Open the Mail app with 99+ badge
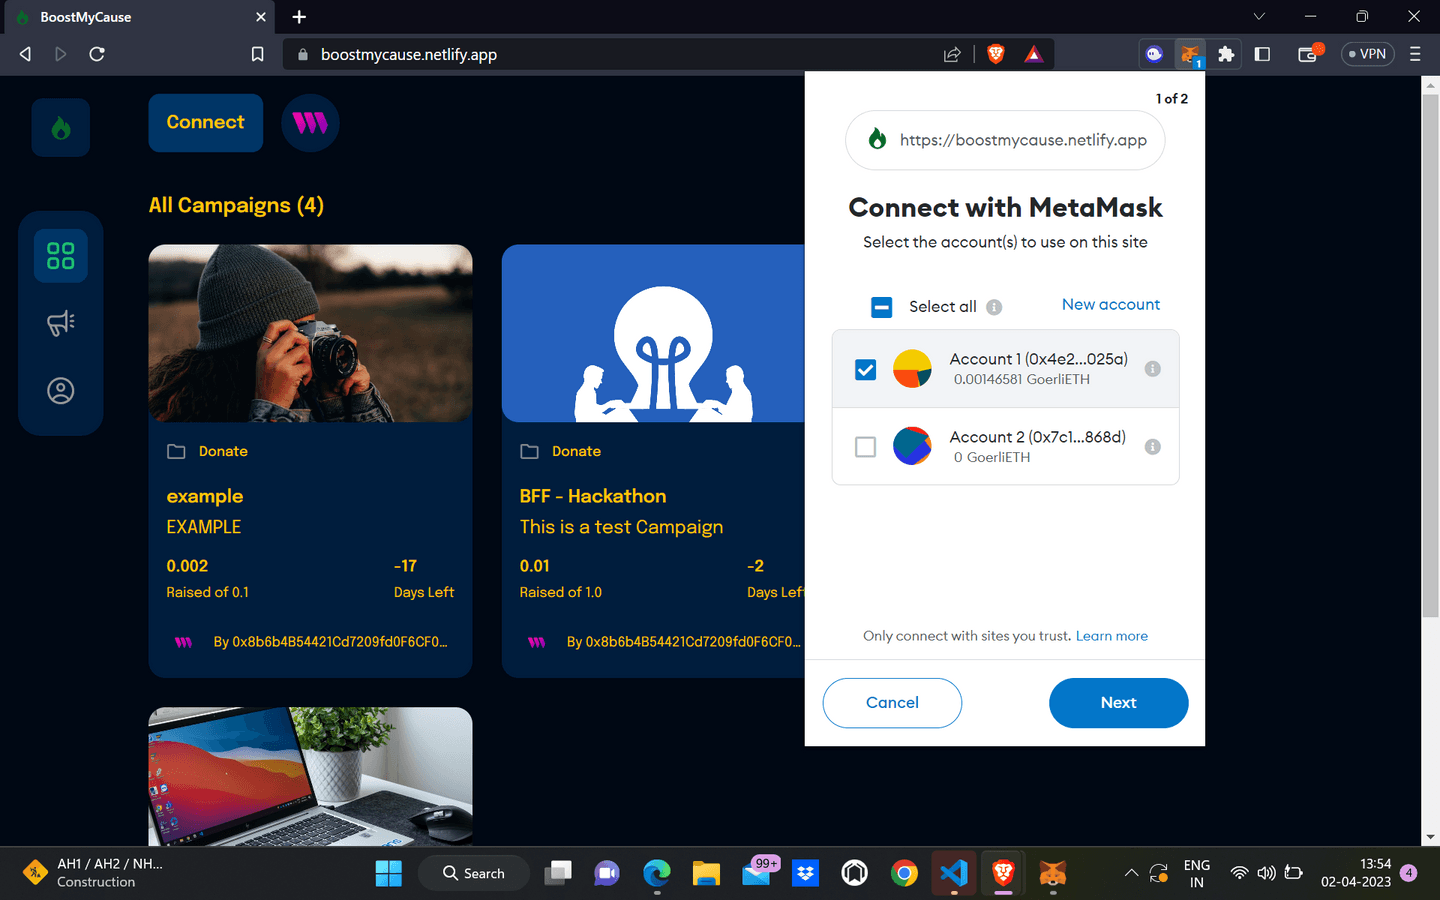This screenshot has width=1440, height=900. tap(757, 873)
